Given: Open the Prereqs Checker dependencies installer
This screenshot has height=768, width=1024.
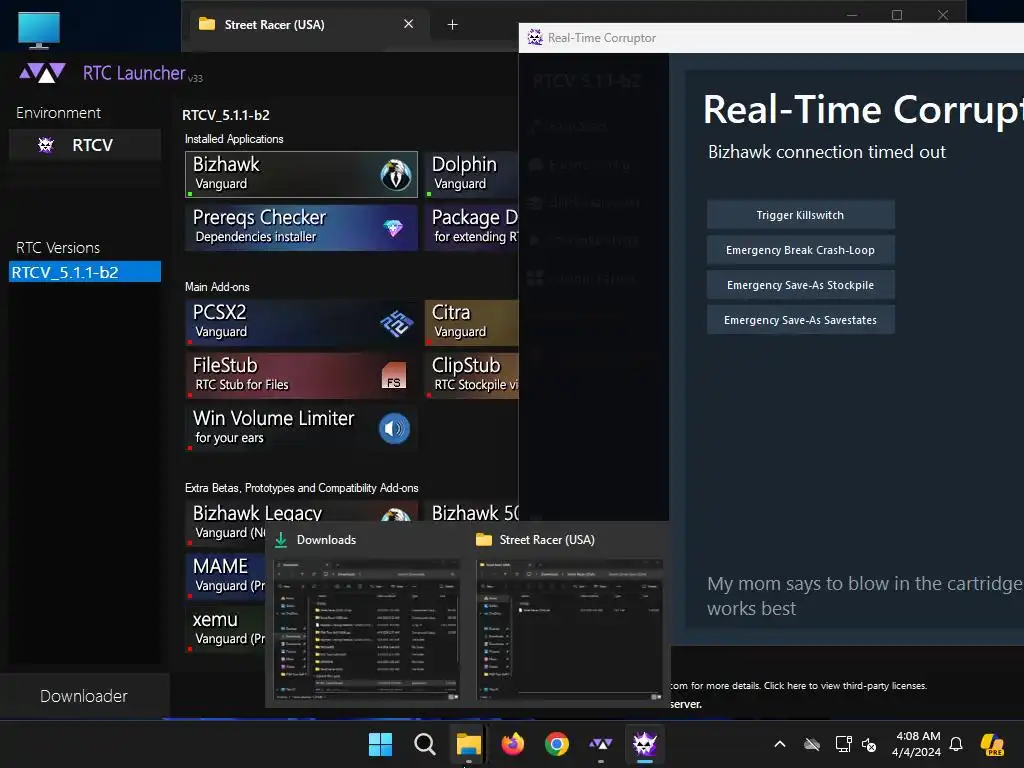Looking at the screenshot, I should [301, 227].
